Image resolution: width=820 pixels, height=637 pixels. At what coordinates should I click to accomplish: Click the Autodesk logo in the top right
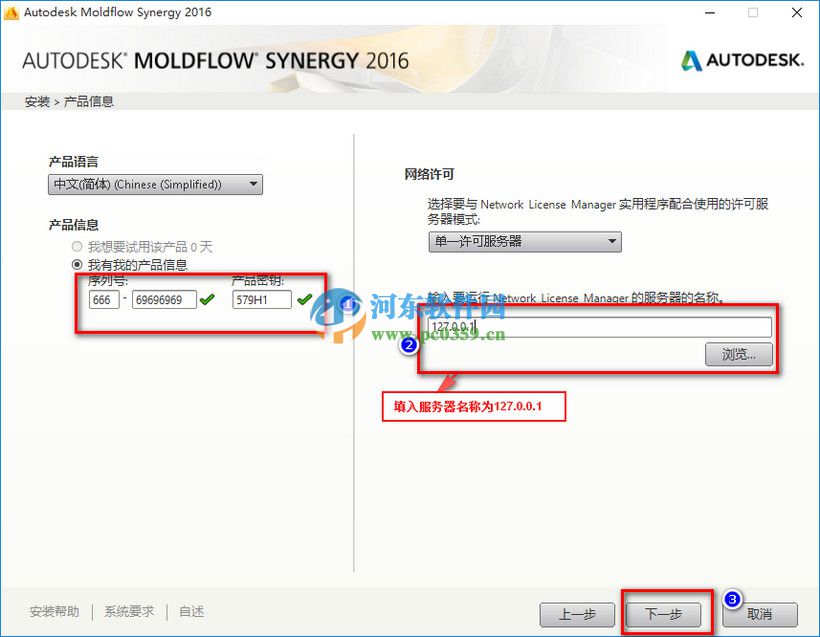[x=742, y=60]
